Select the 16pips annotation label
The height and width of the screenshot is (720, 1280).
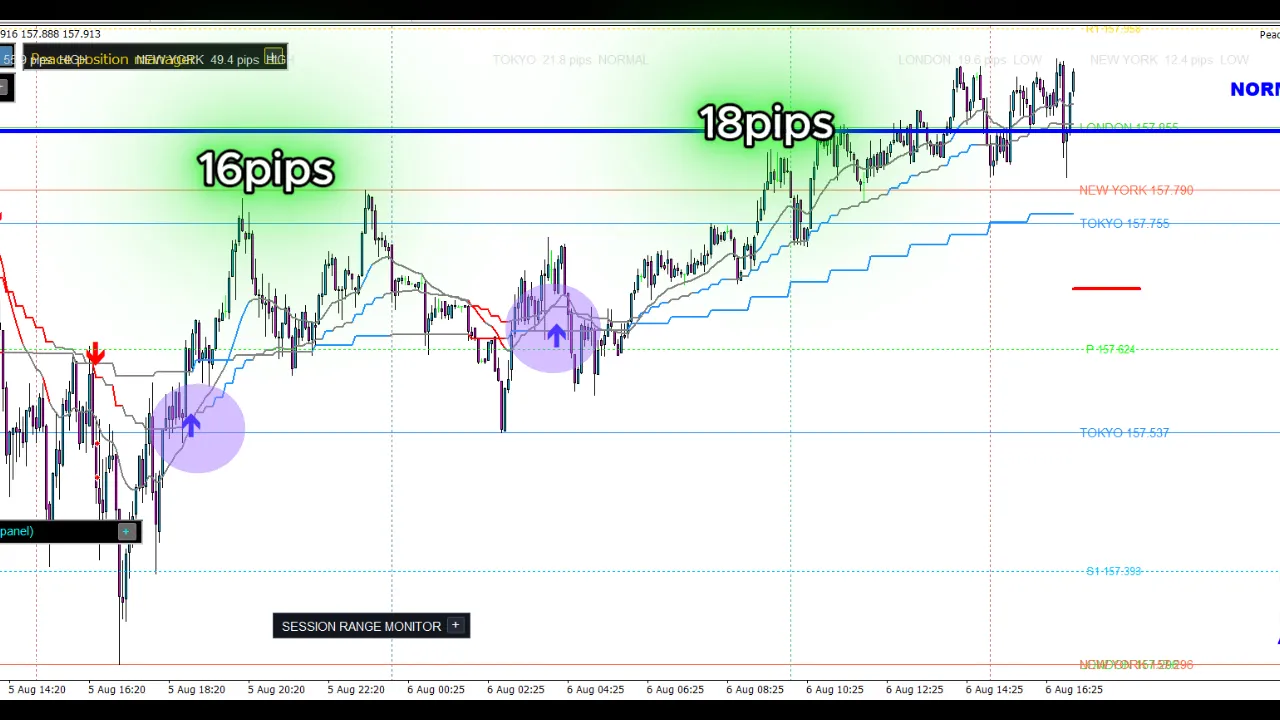266,169
